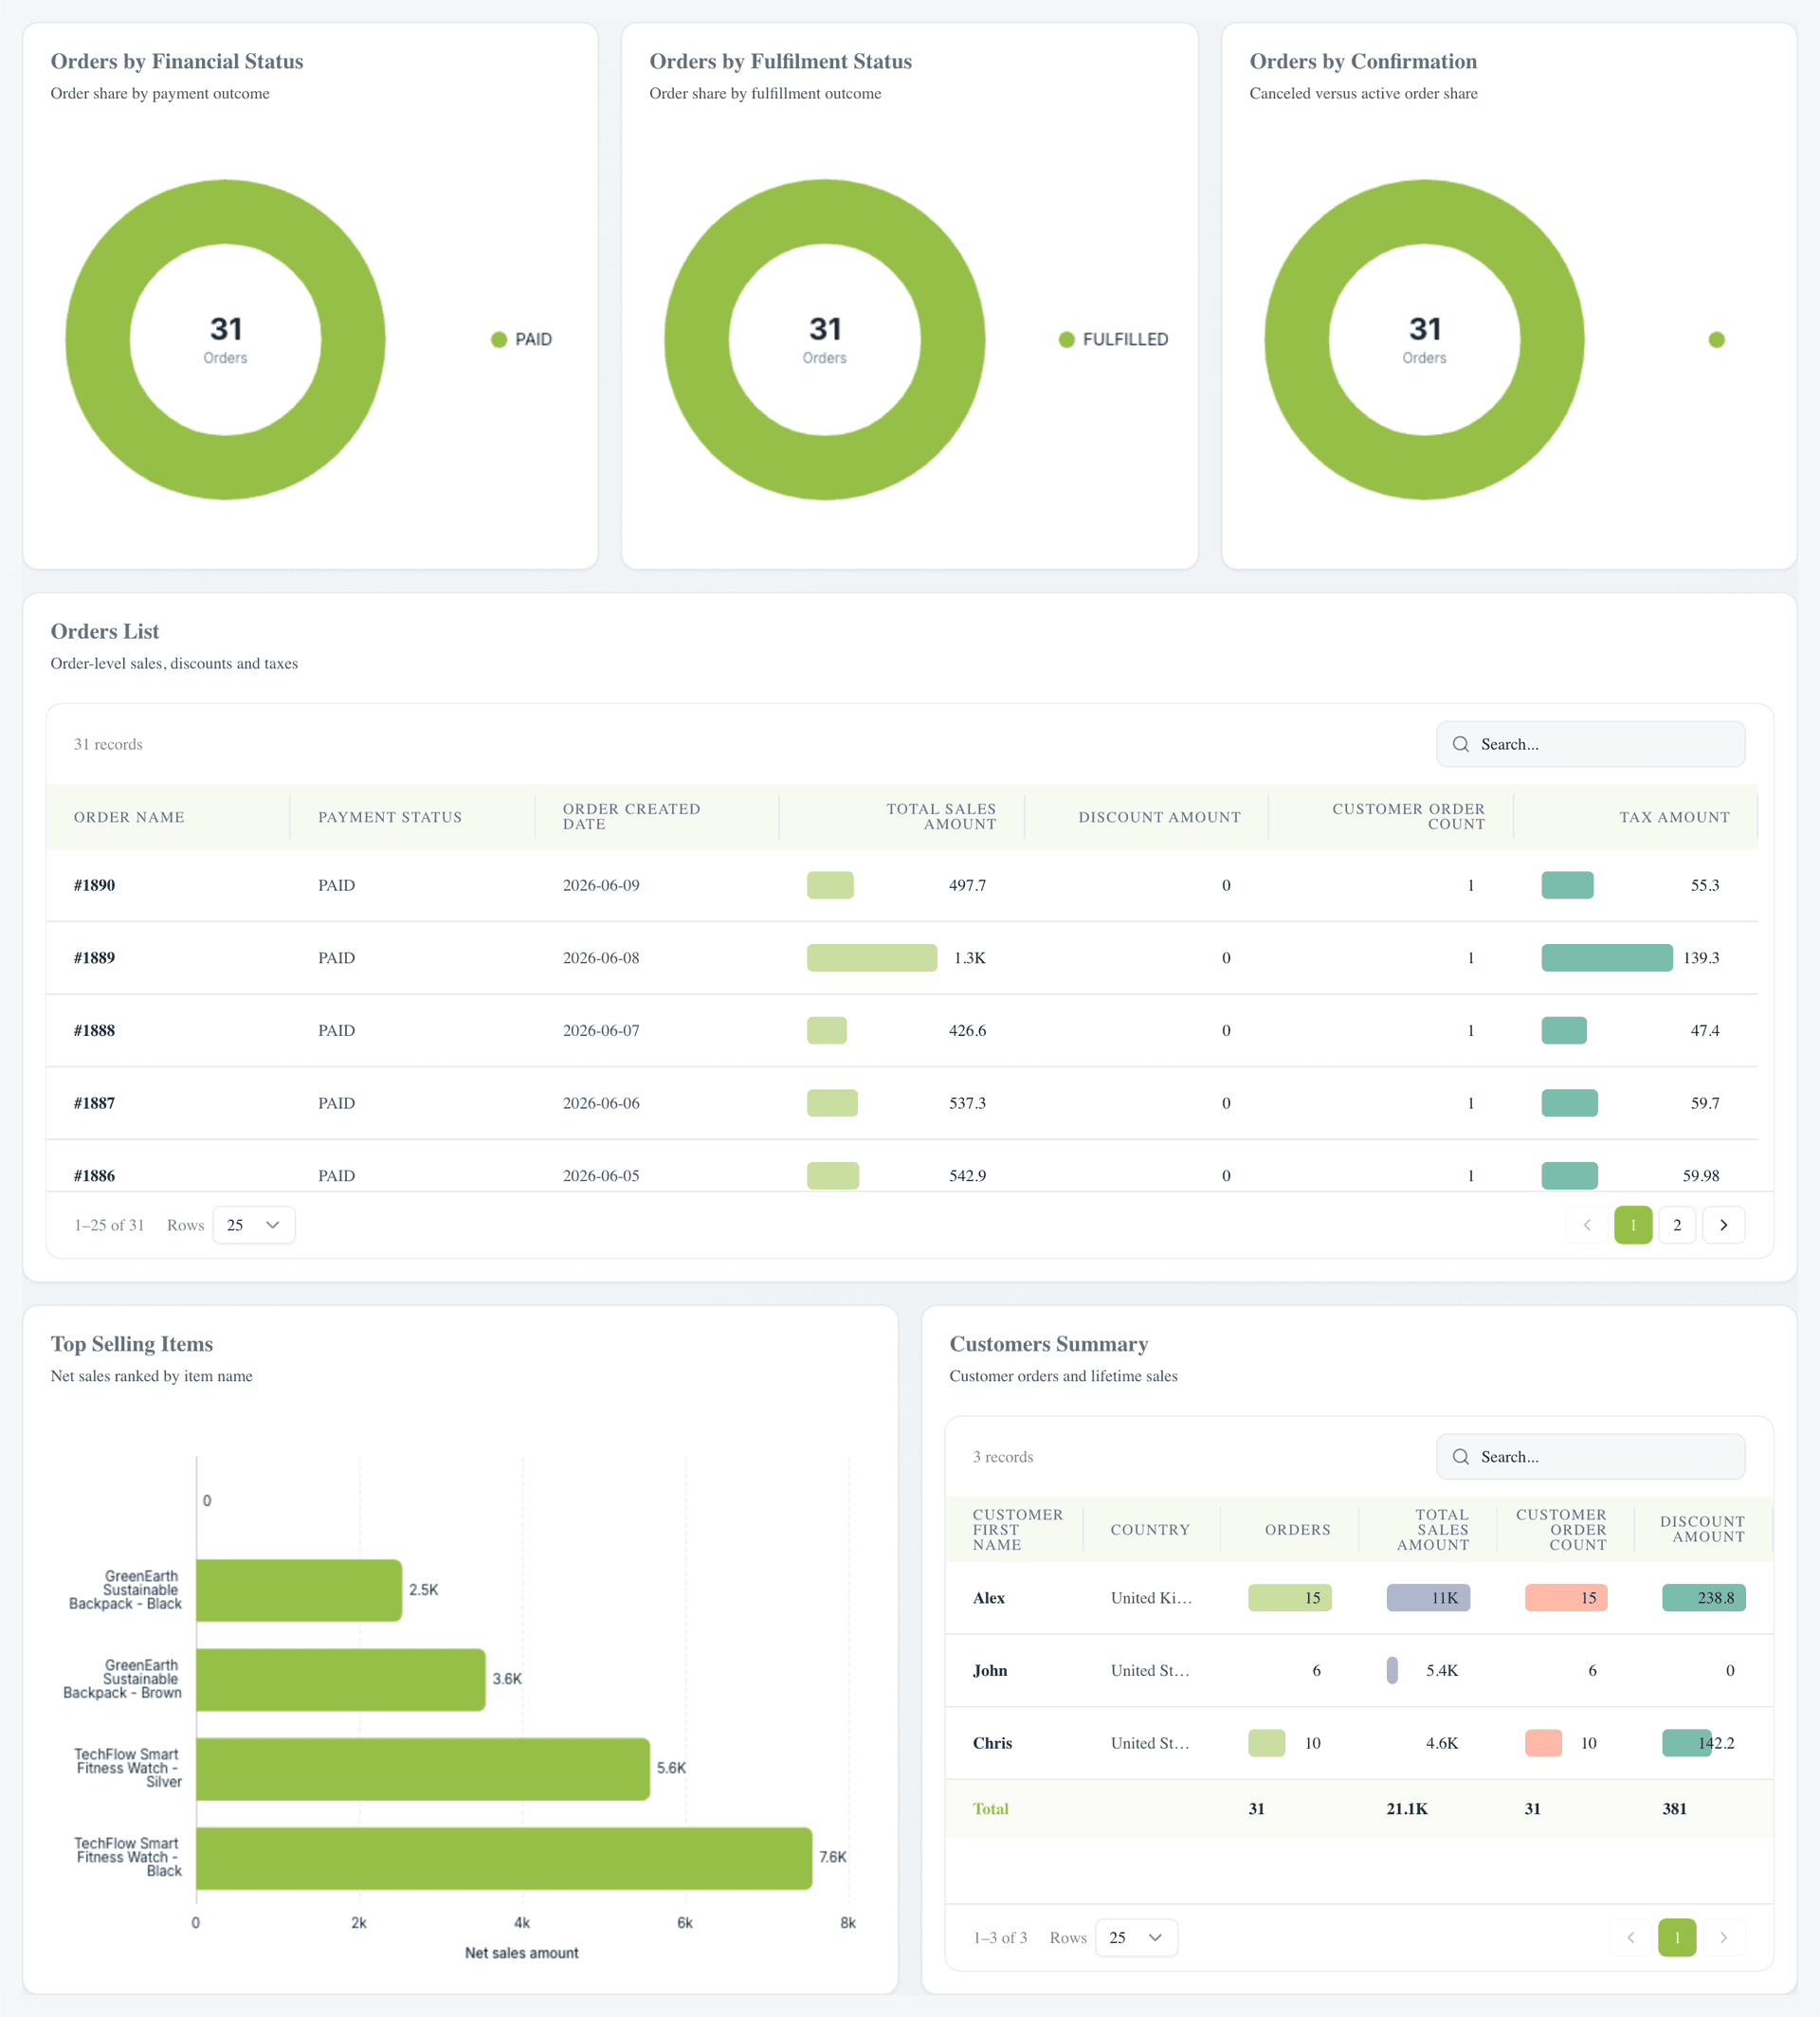The image size is (1820, 2017).
Task: Click total sales value 497.7
Action: coord(967,885)
